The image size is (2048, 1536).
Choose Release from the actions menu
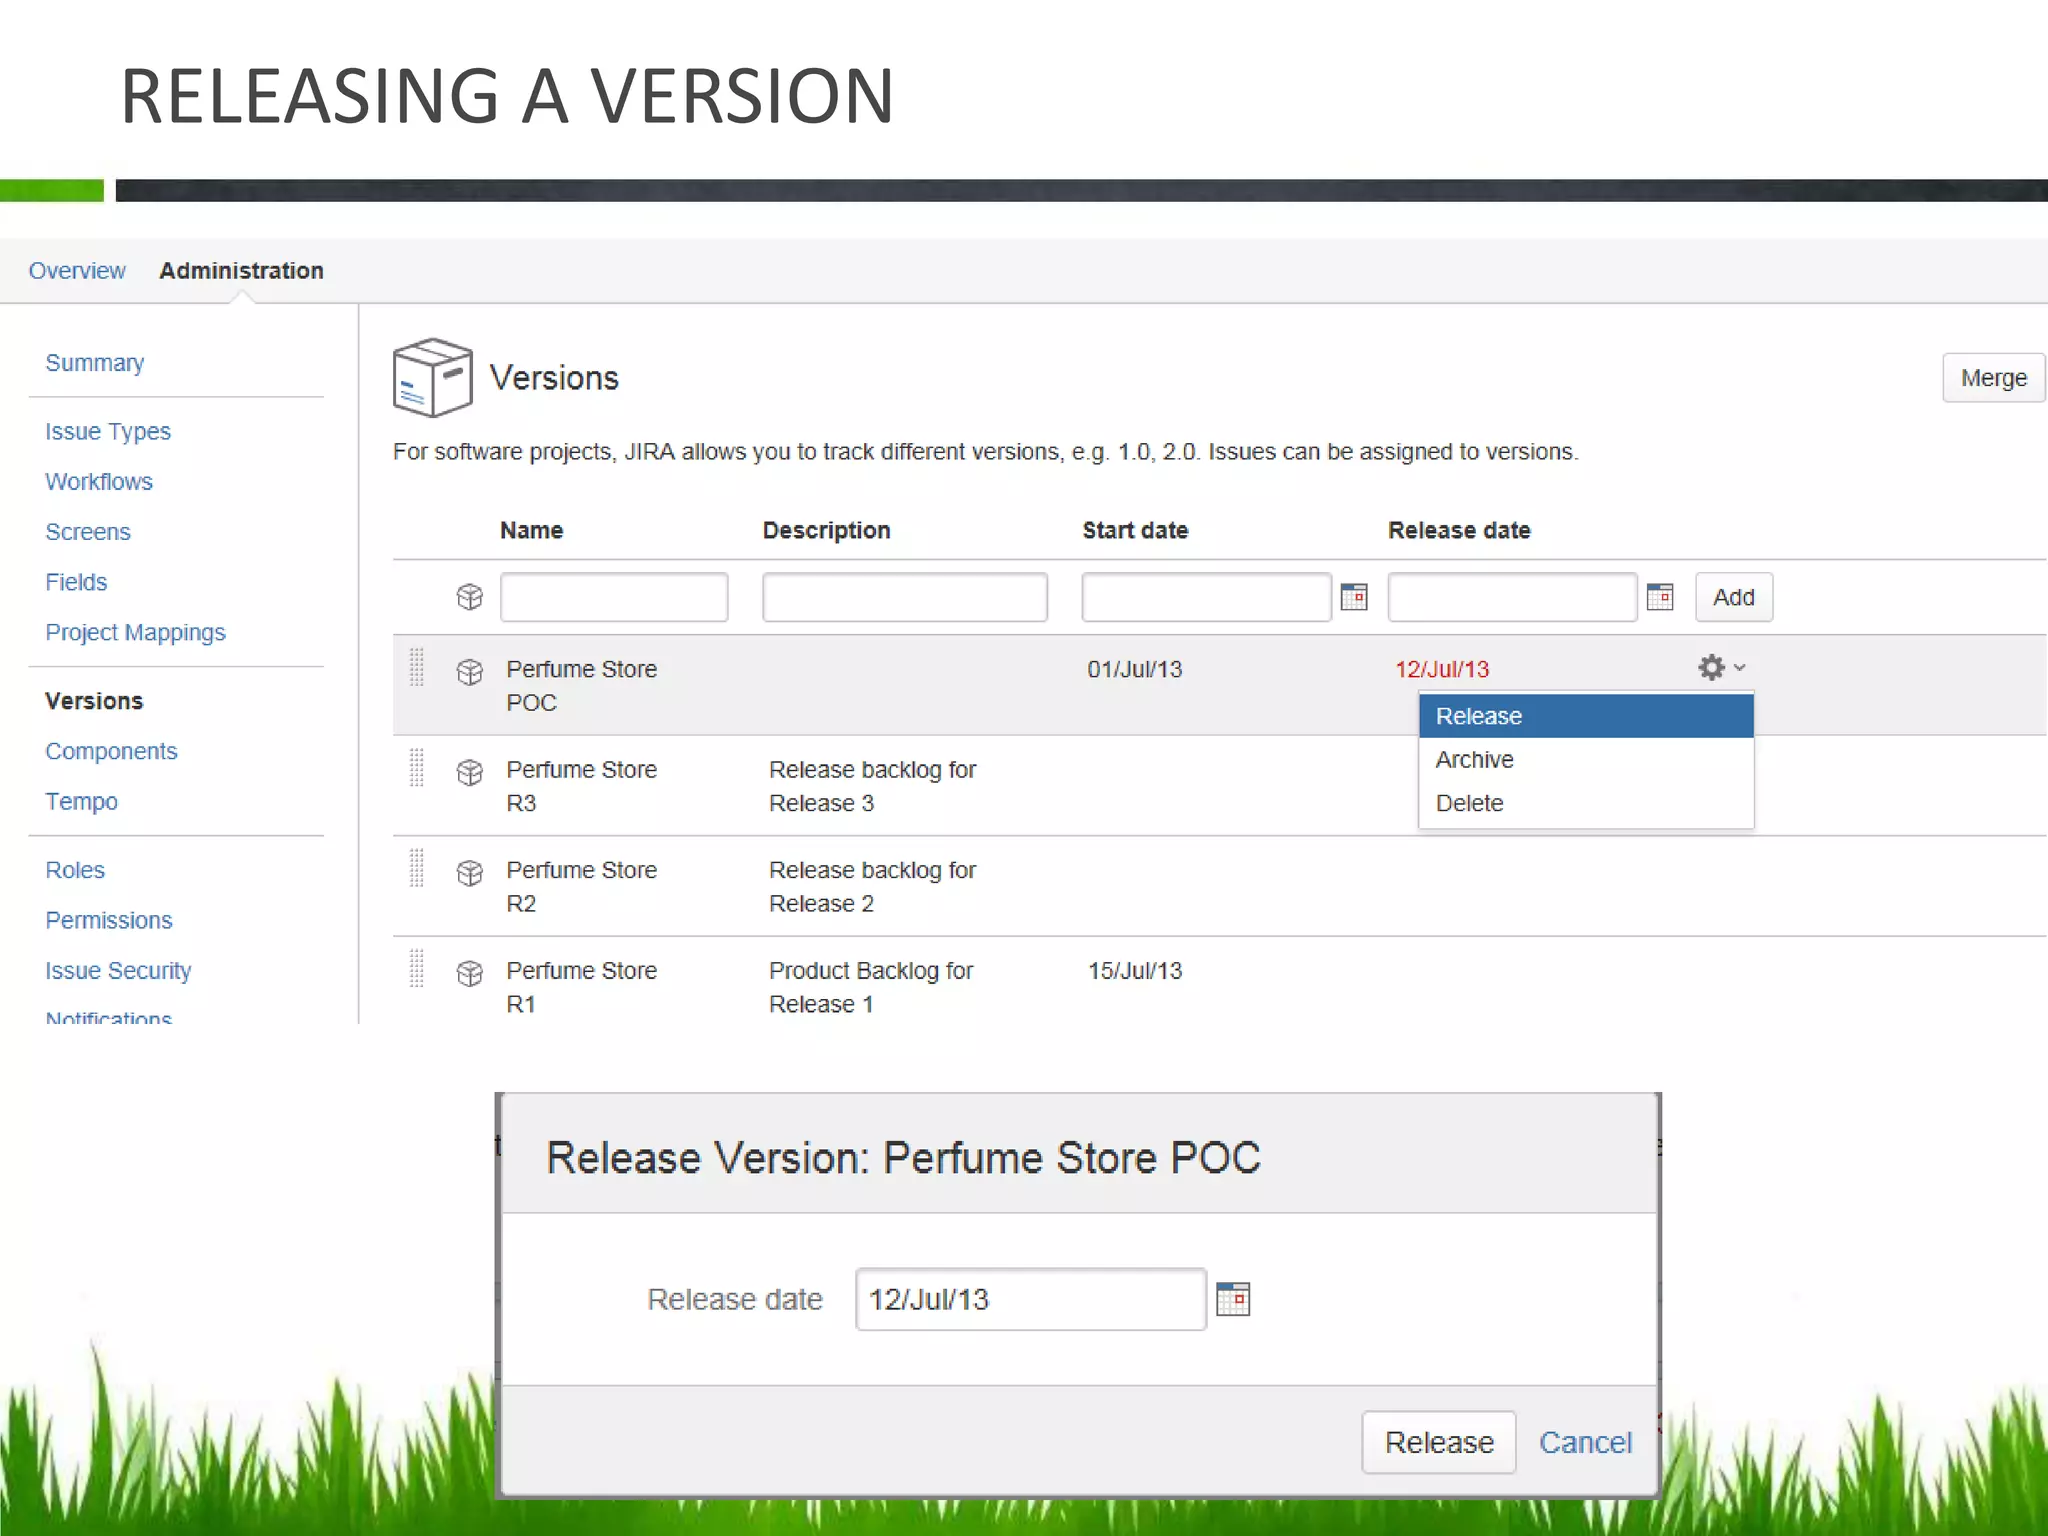tap(1586, 716)
